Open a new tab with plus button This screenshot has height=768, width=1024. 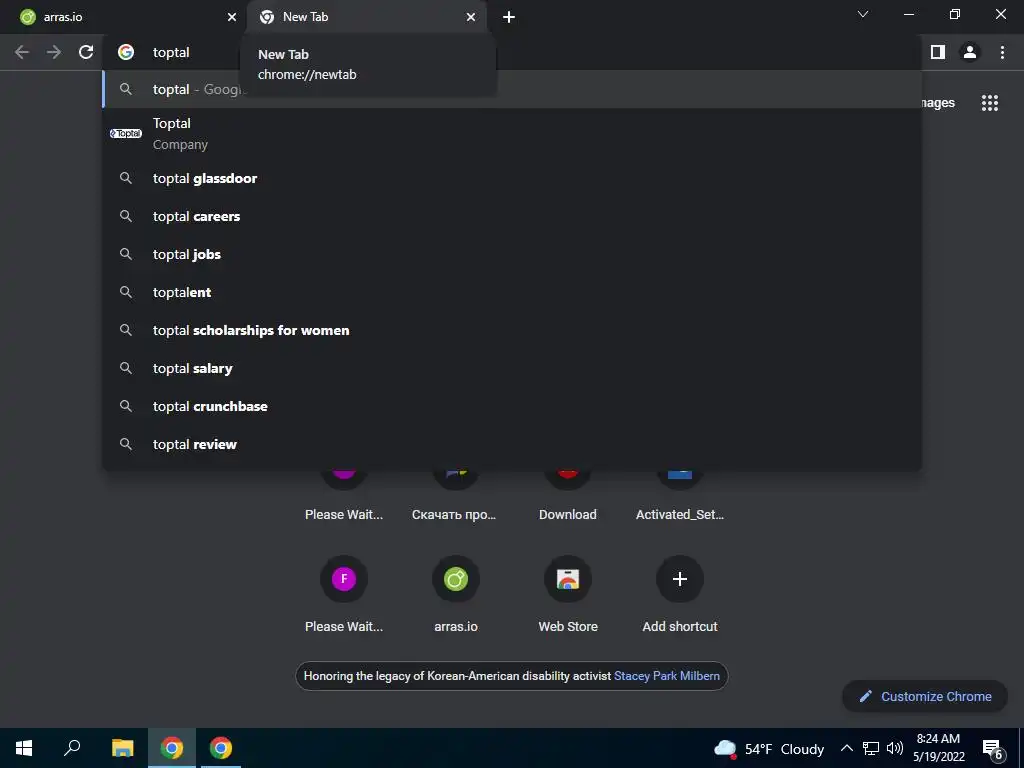[509, 17]
